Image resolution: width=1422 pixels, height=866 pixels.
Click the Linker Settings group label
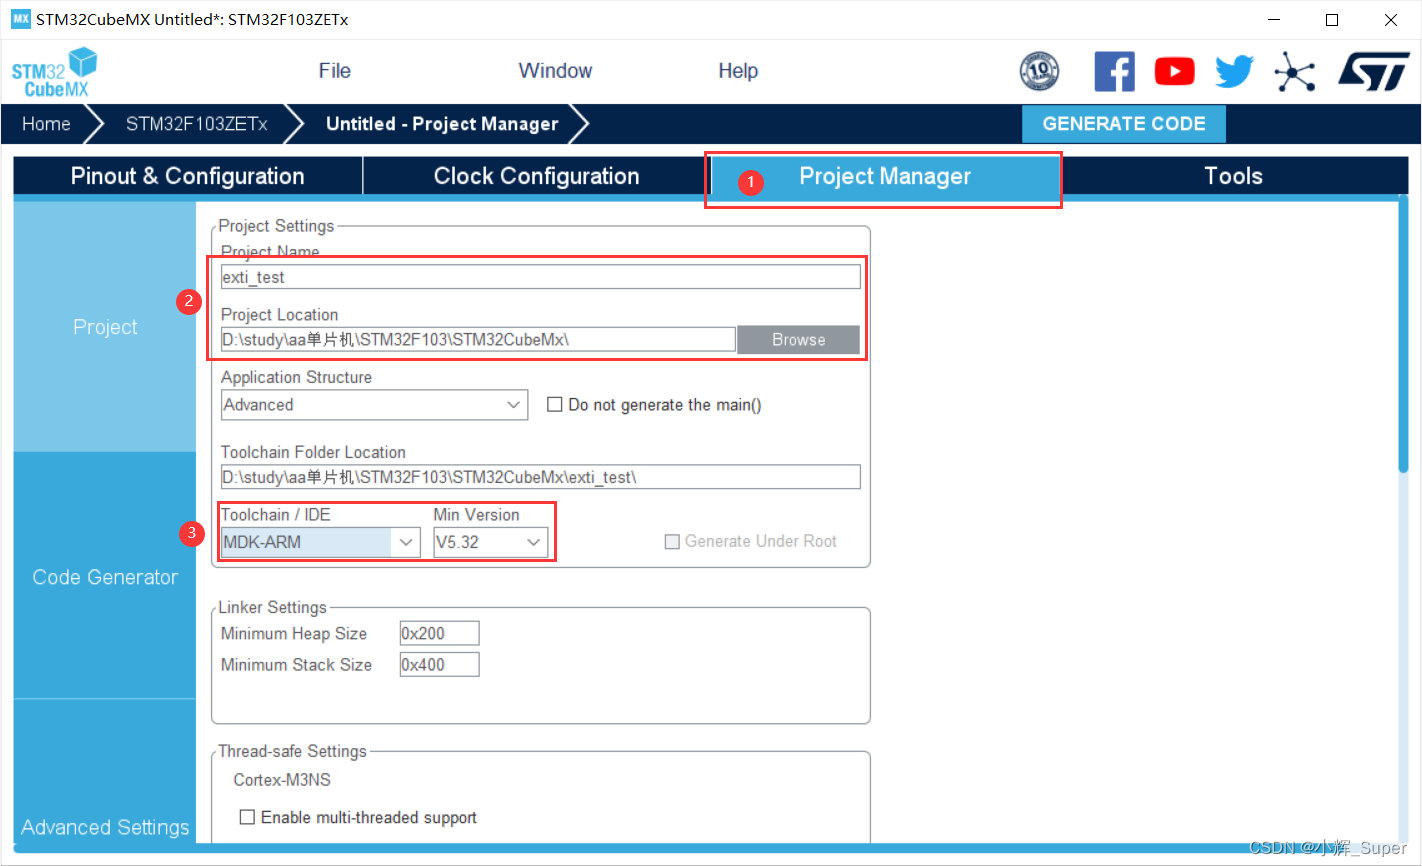272,607
